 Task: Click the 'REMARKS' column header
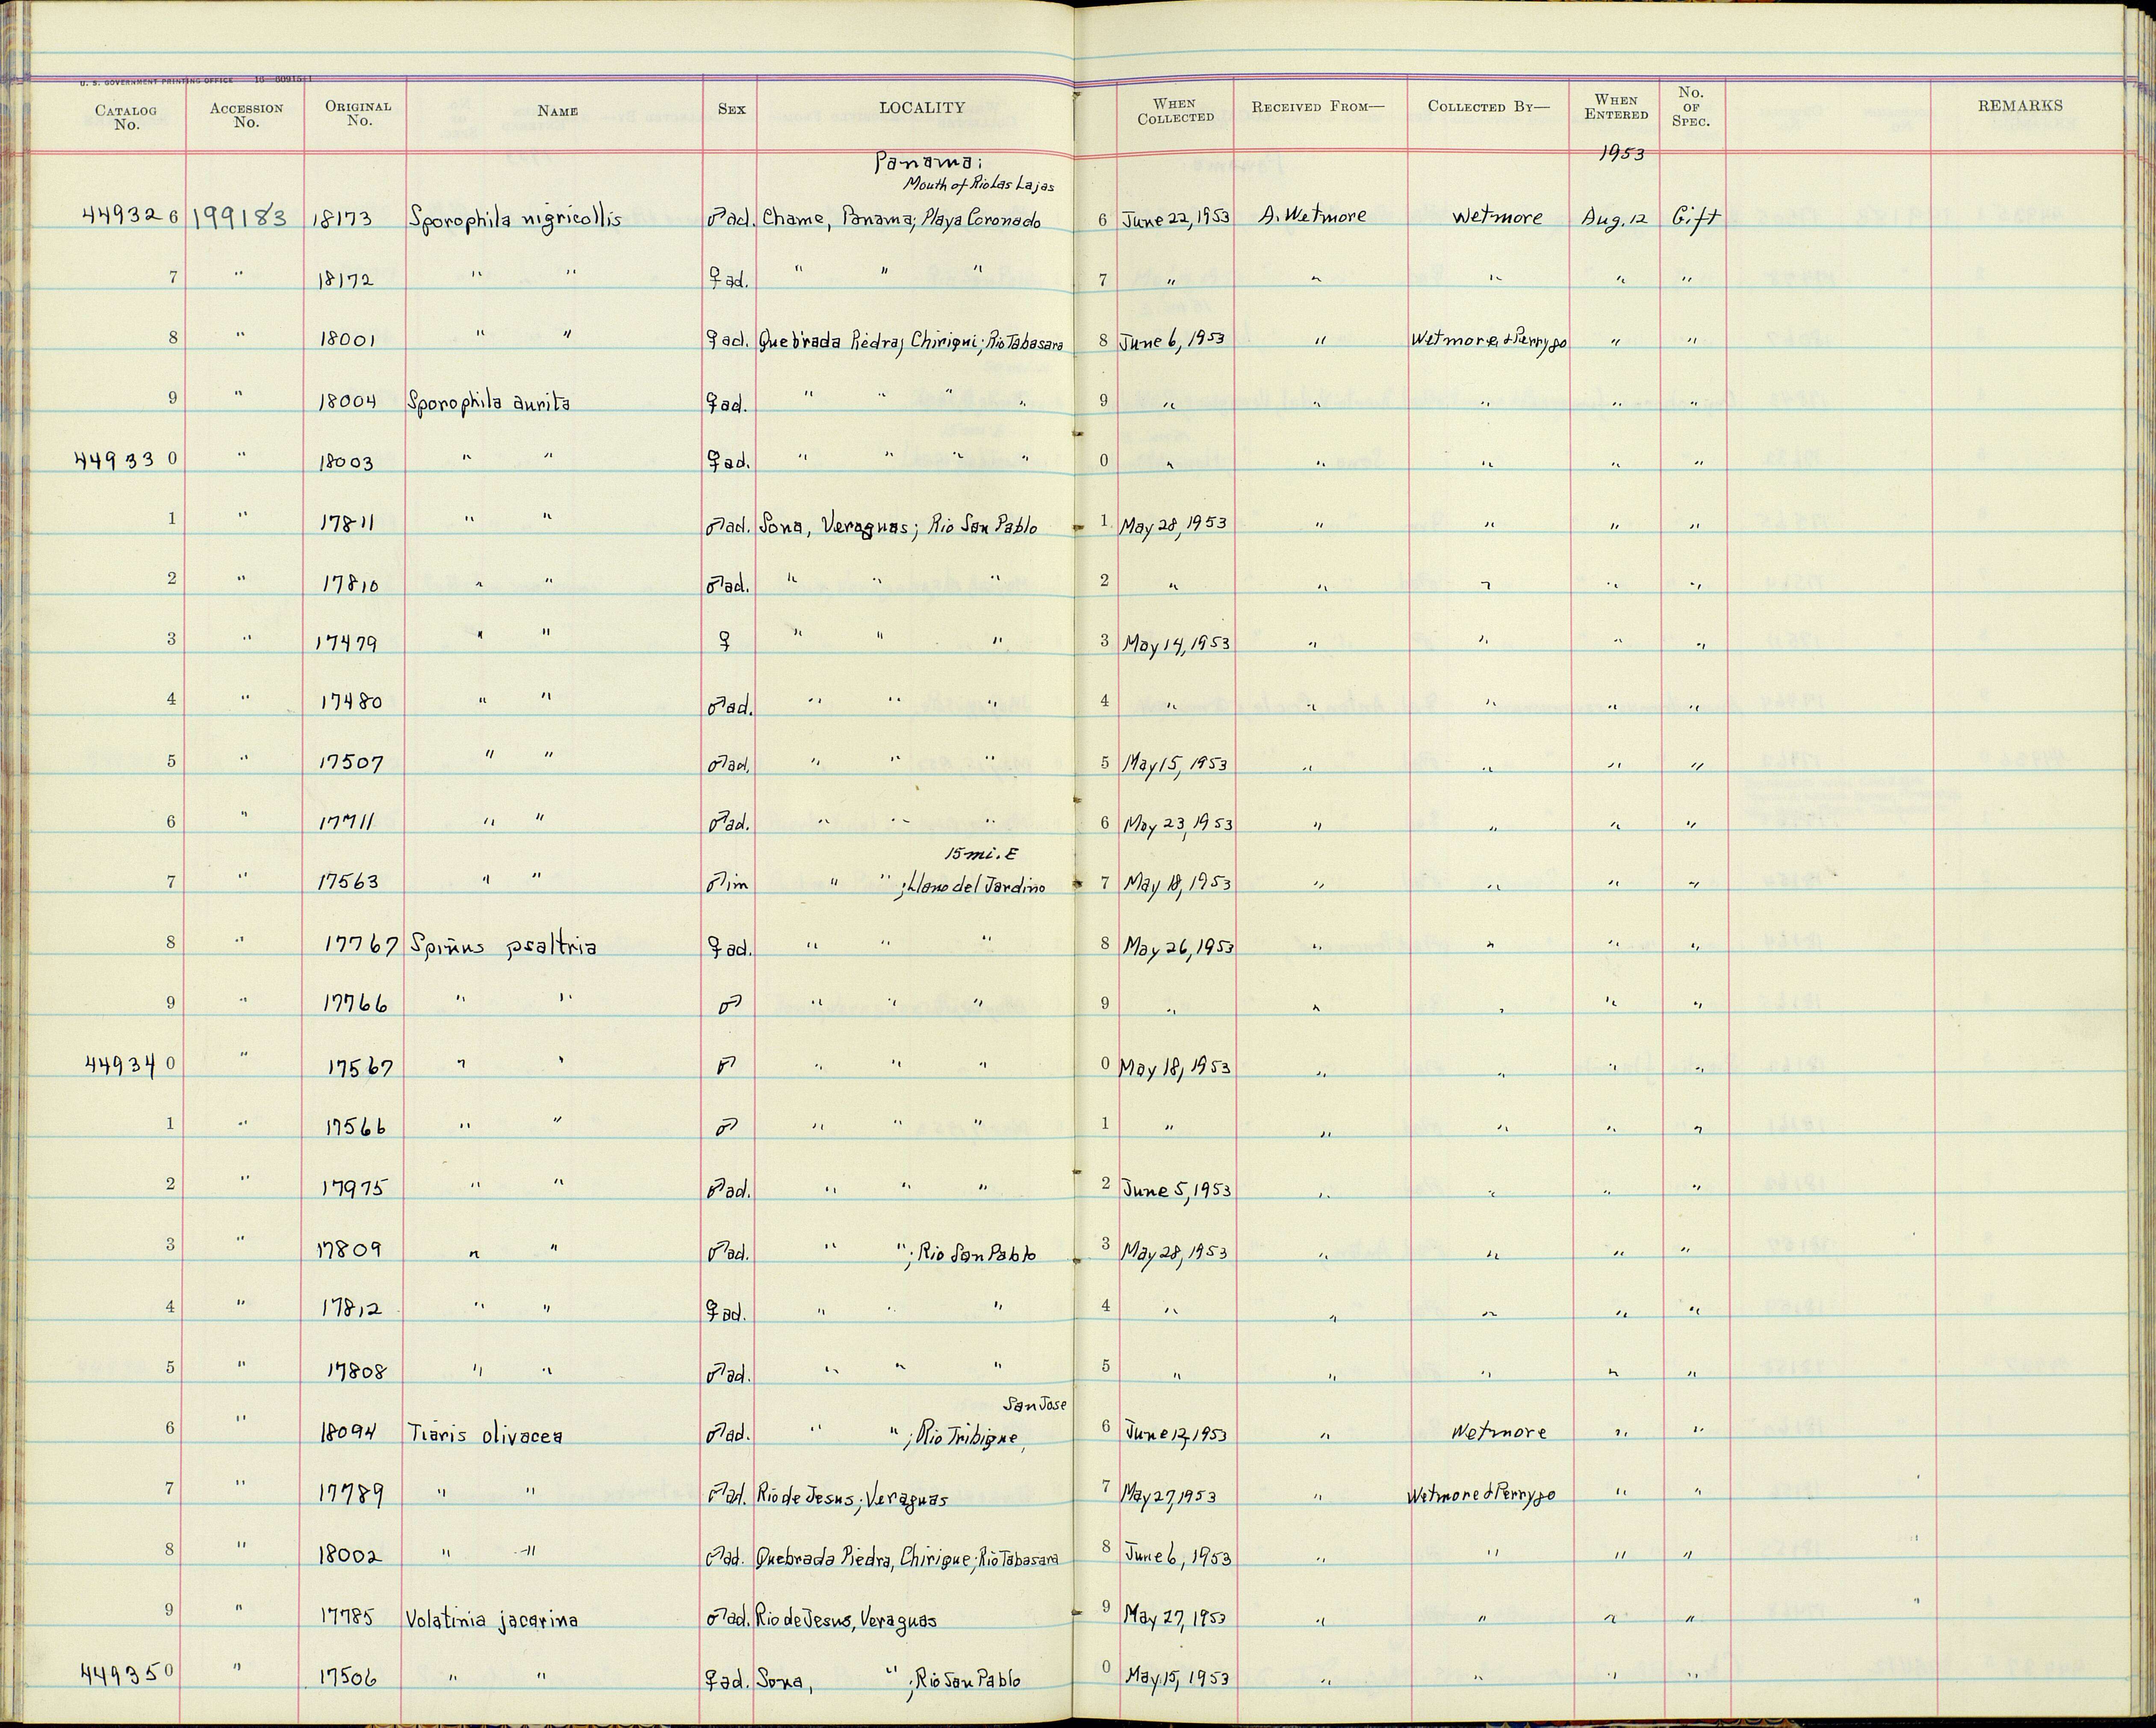click(x=2020, y=105)
